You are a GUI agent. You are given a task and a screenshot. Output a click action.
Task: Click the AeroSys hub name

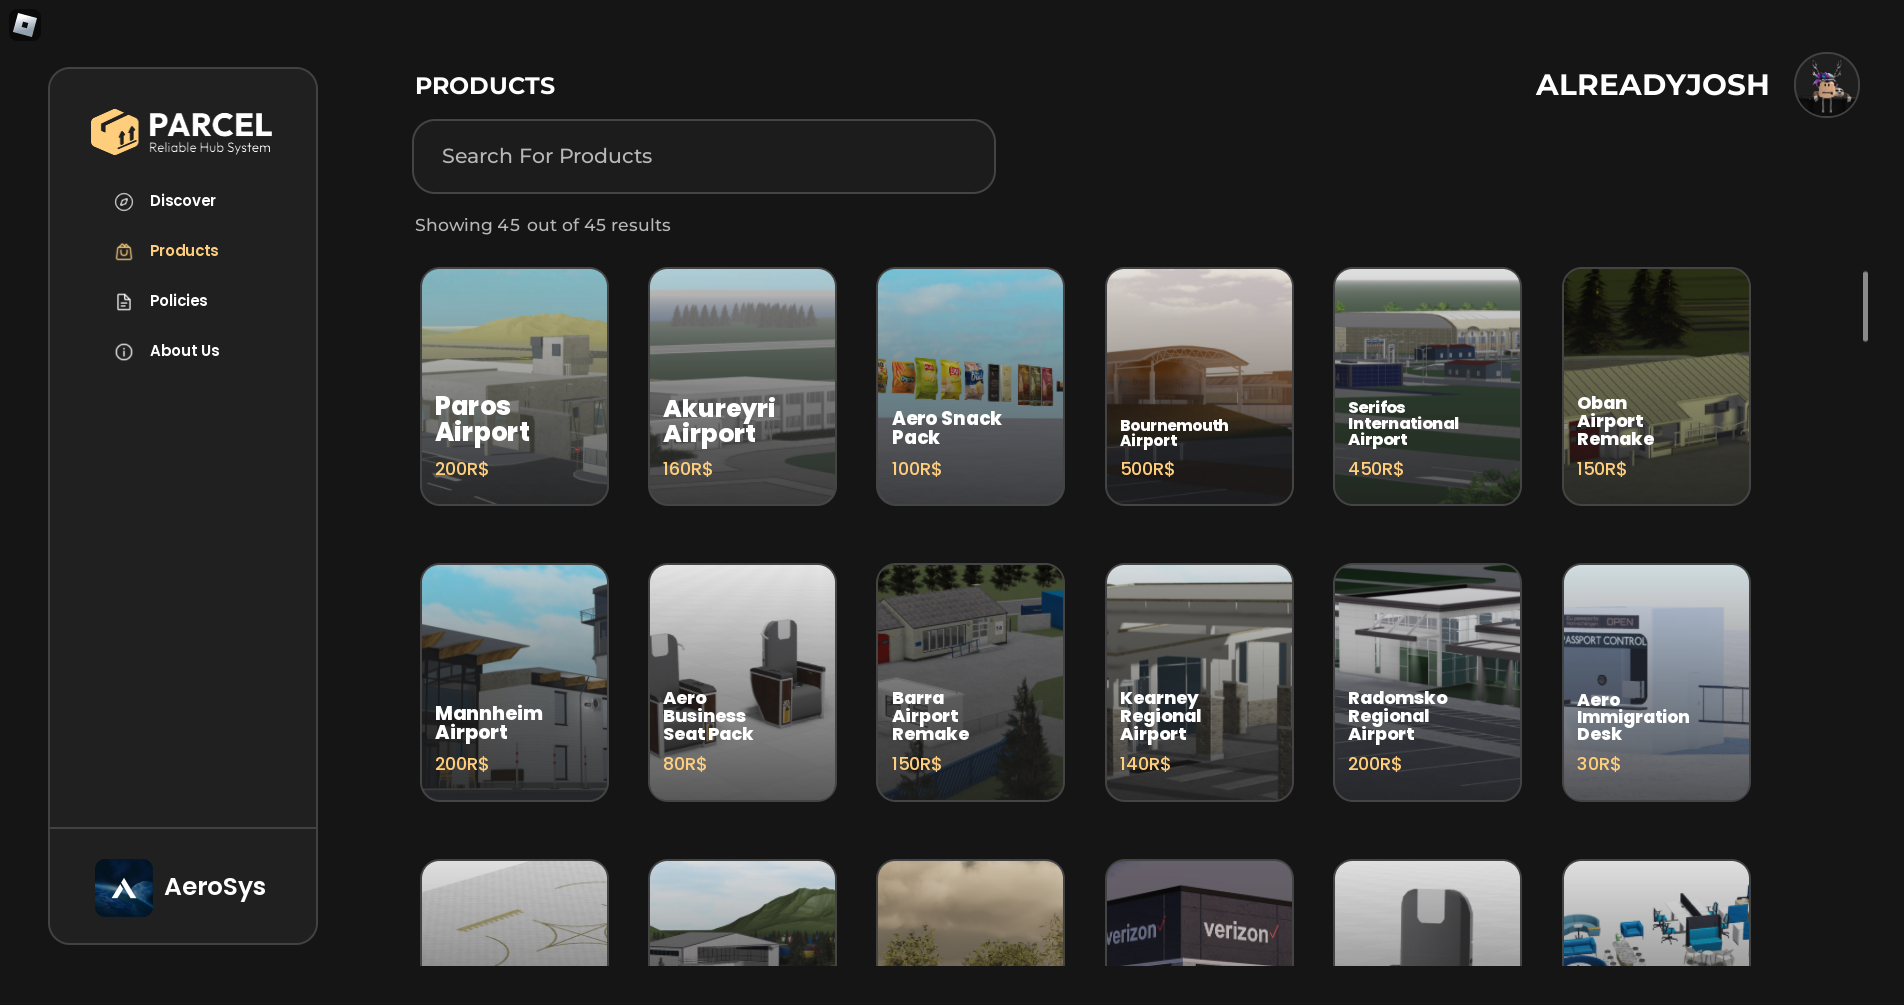click(215, 887)
